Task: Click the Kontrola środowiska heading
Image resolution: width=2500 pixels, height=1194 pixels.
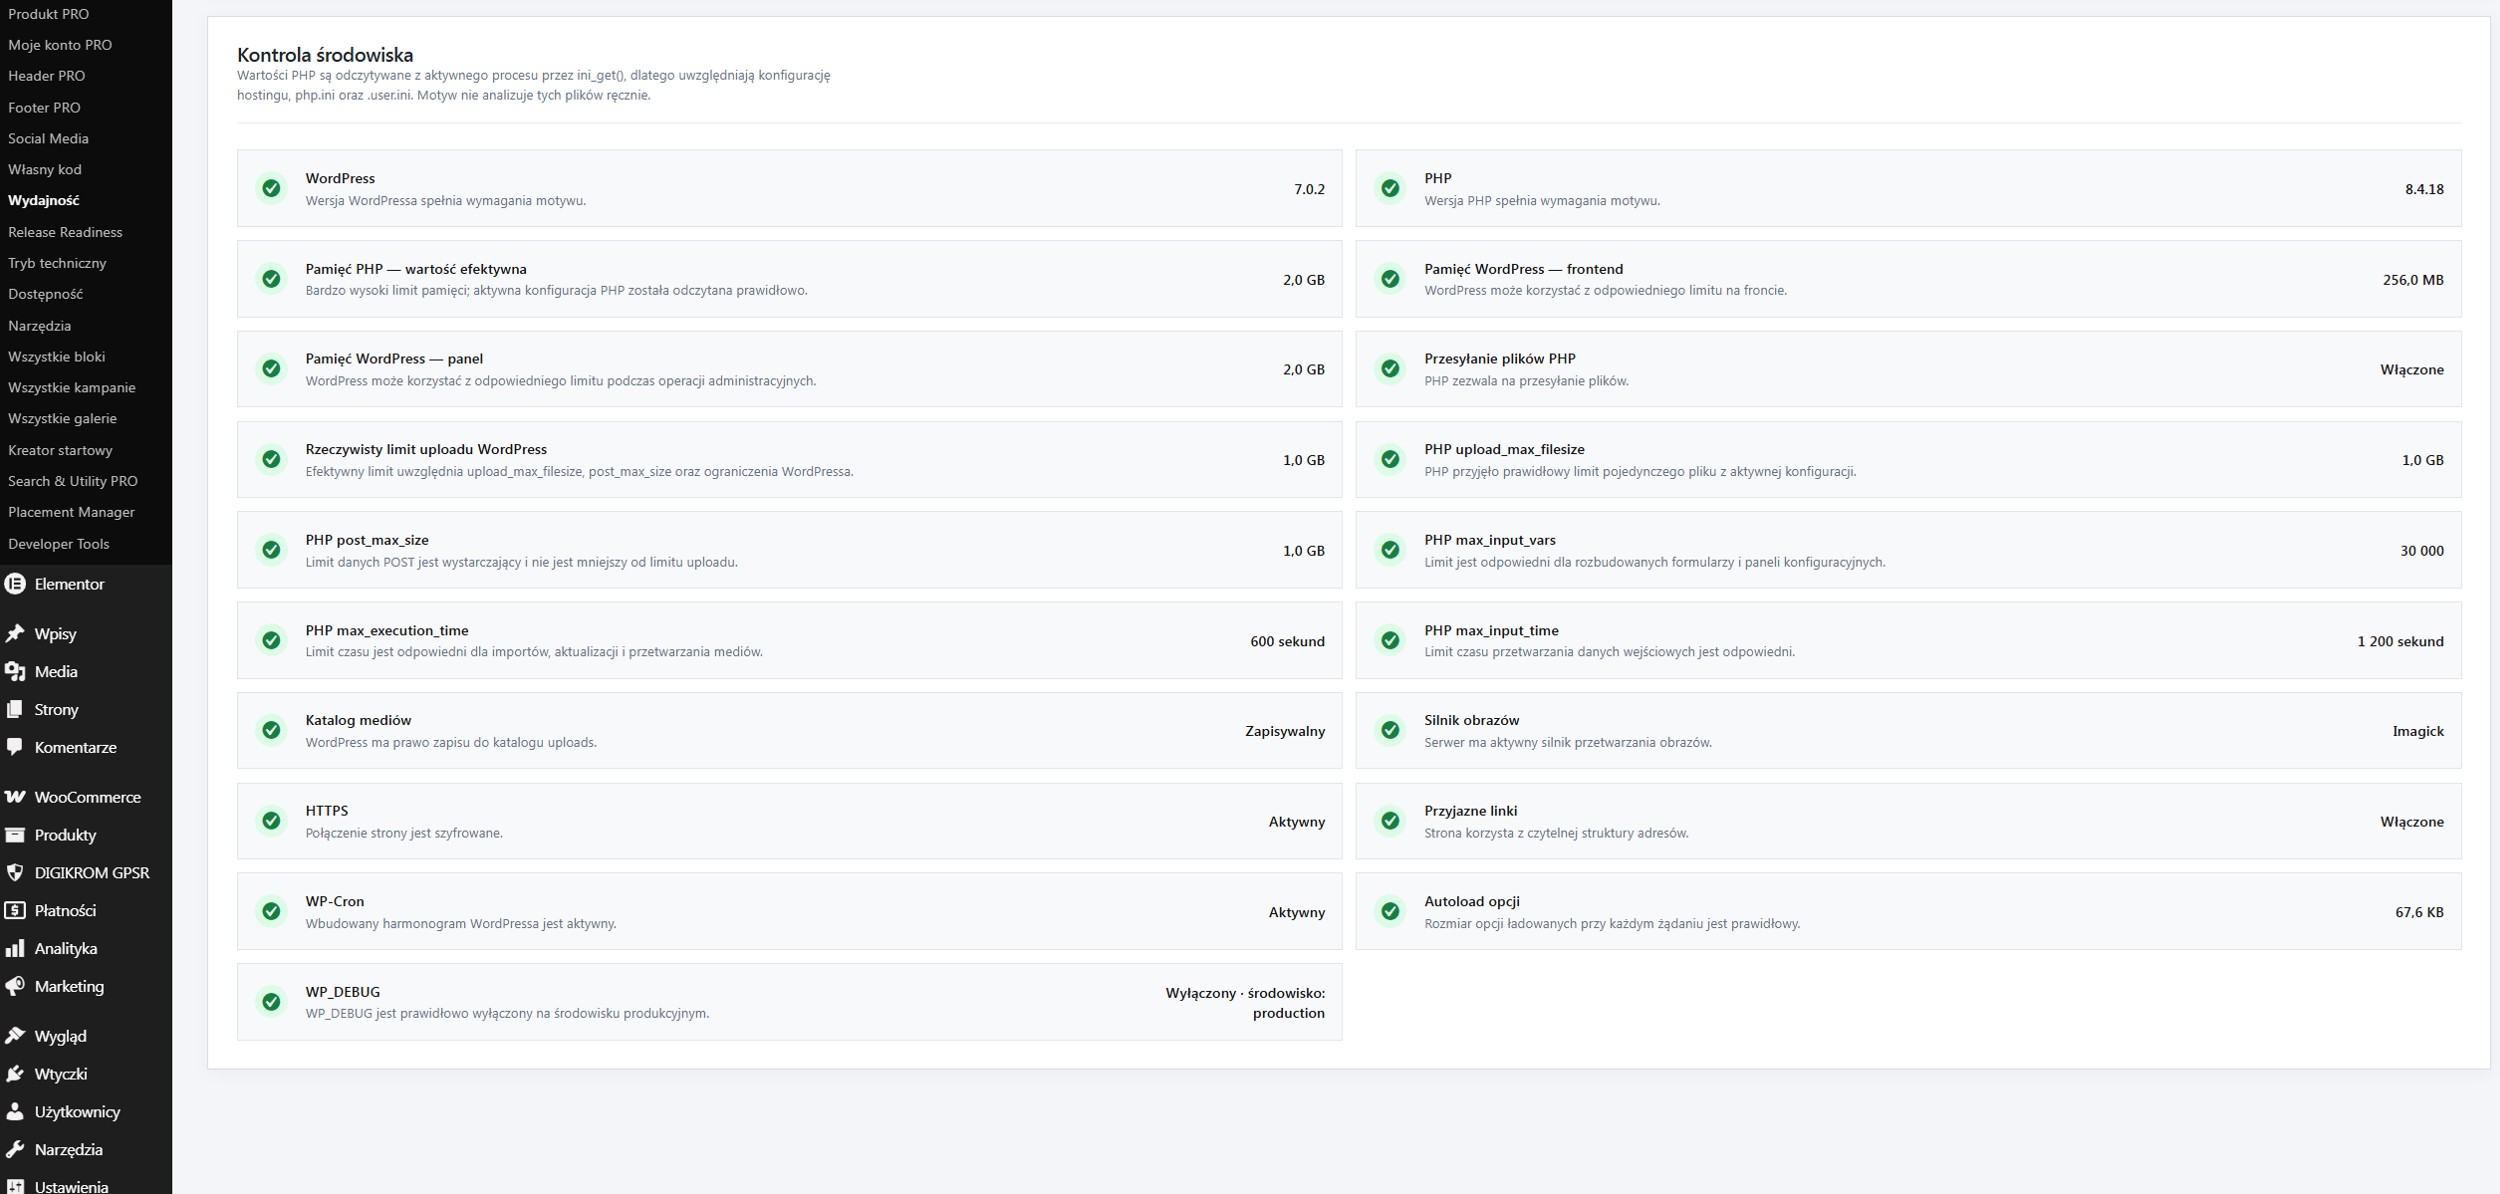Action: click(x=325, y=55)
